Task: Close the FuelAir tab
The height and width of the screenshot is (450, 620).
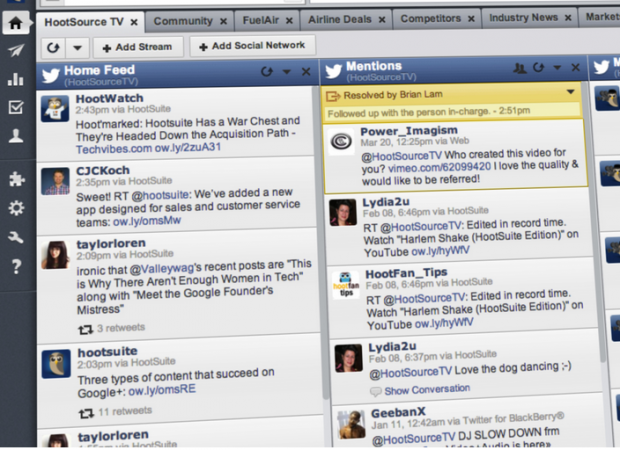Action: (x=289, y=21)
